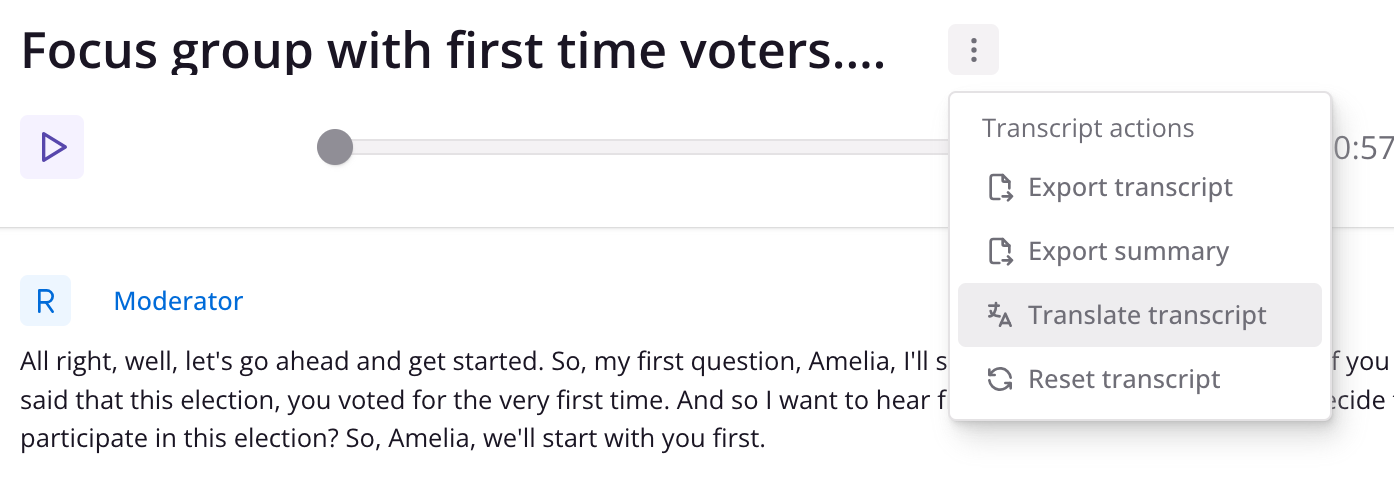Click the audio duration timestamp

[x=1364, y=148]
